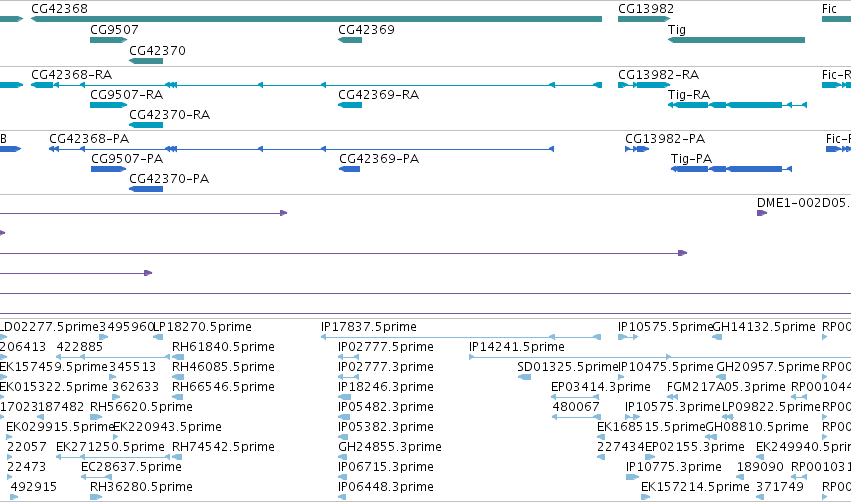The image size is (851, 502).
Task: Select the Tig-PA feature label
Action: click(x=691, y=159)
